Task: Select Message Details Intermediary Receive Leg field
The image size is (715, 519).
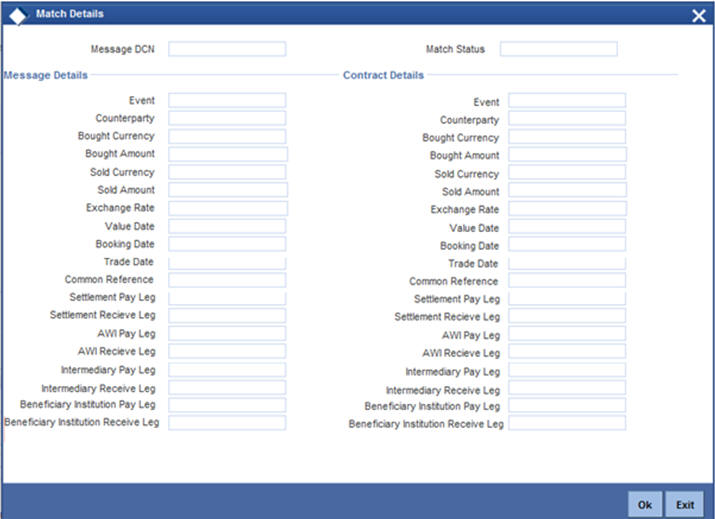Action: (227, 388)
